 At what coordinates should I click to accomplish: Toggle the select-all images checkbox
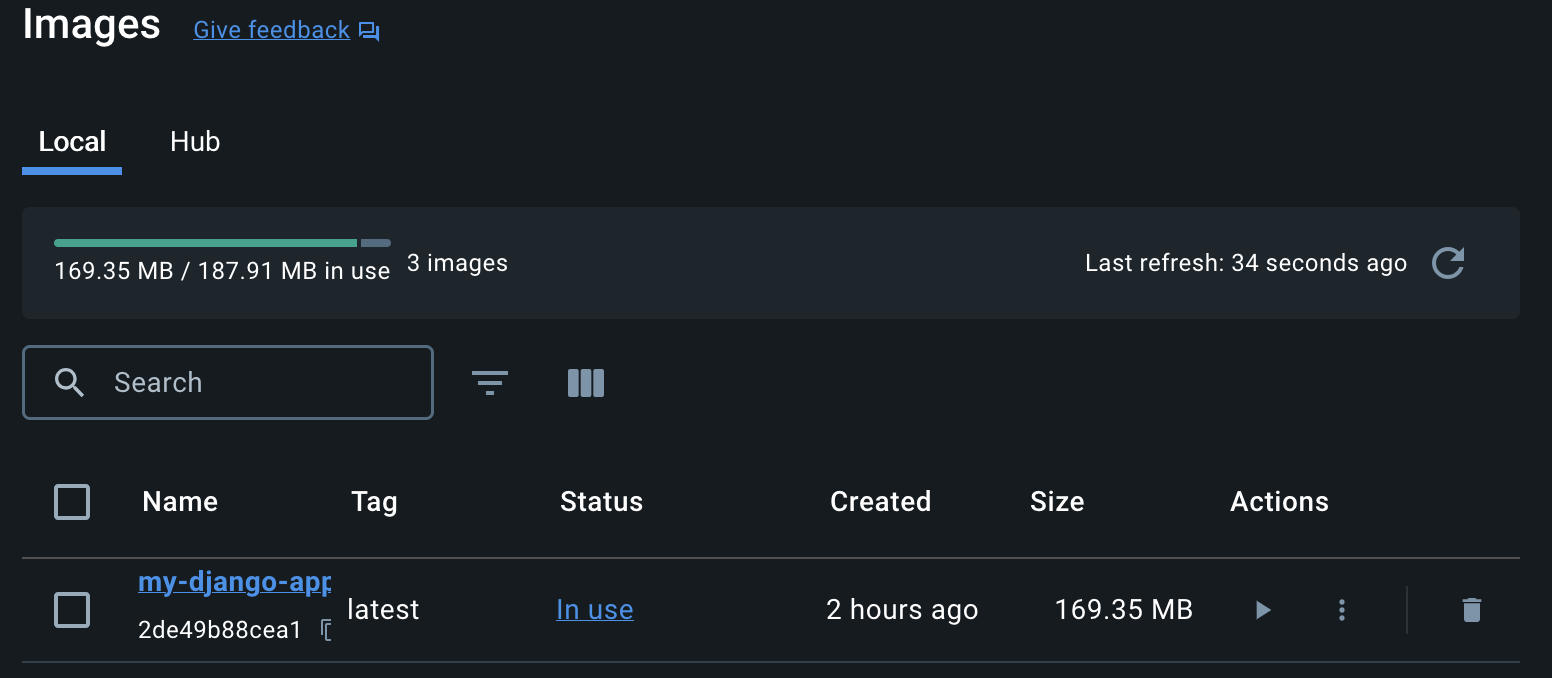point(72,502)
